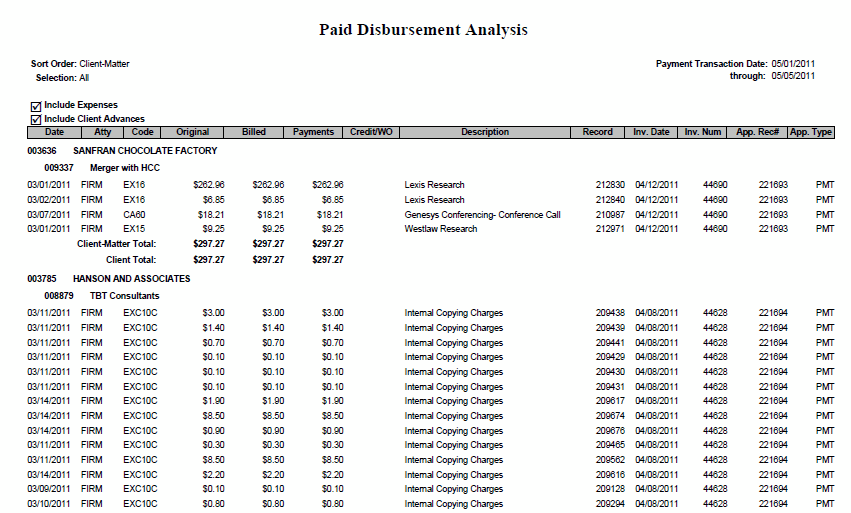The height and width of the screenshot is (513, 851).
Task: Select client SANFRAN CHOCOLATE FACTORY heading
Action: 145,151
